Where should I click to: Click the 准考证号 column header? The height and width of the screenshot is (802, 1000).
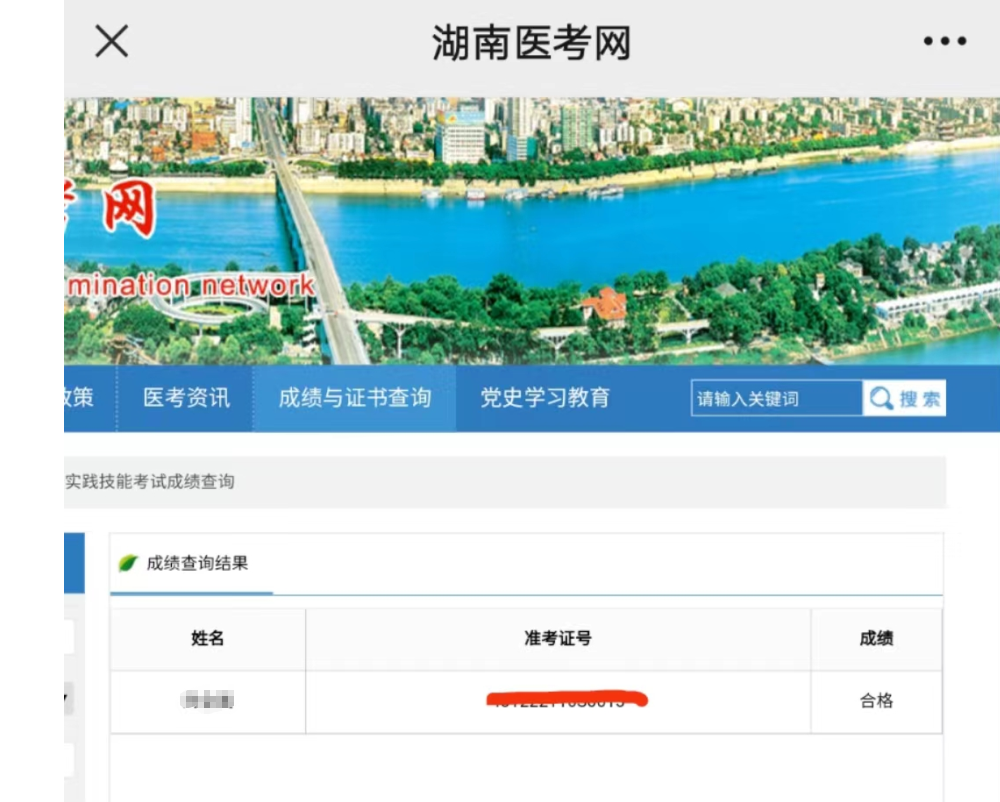558,639
